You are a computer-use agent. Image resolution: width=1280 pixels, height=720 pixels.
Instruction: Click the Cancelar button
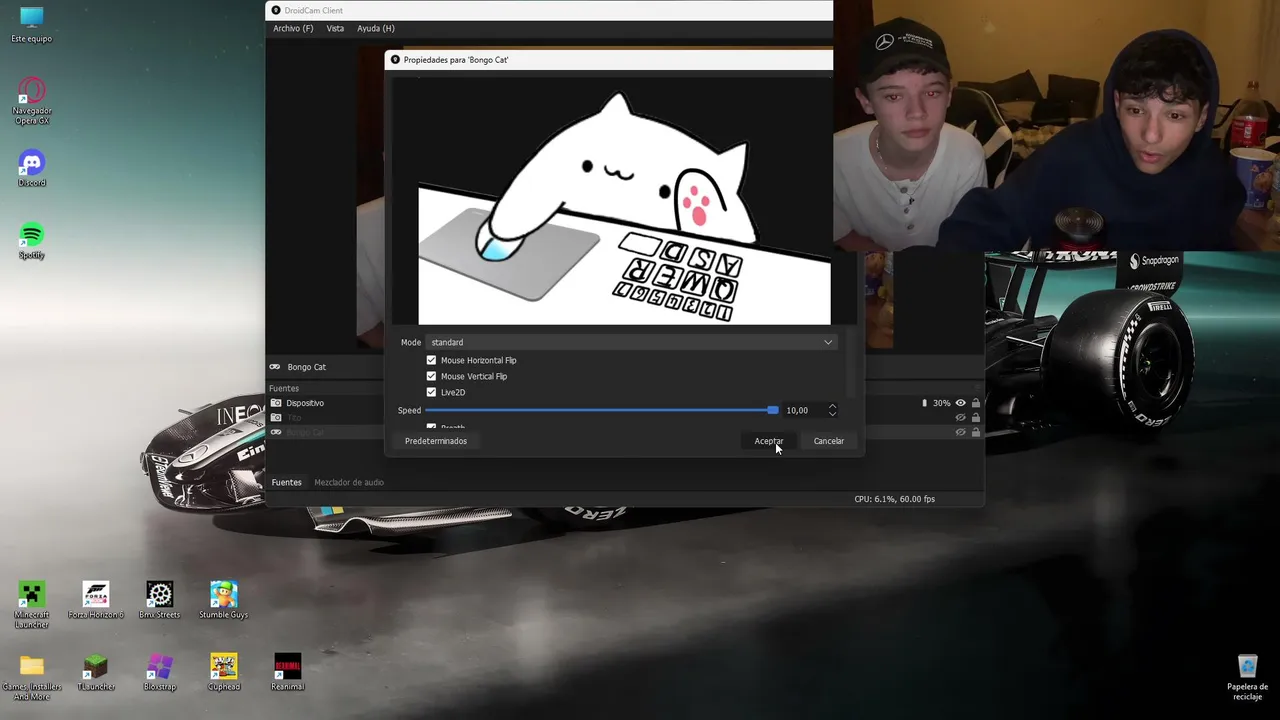829,441
